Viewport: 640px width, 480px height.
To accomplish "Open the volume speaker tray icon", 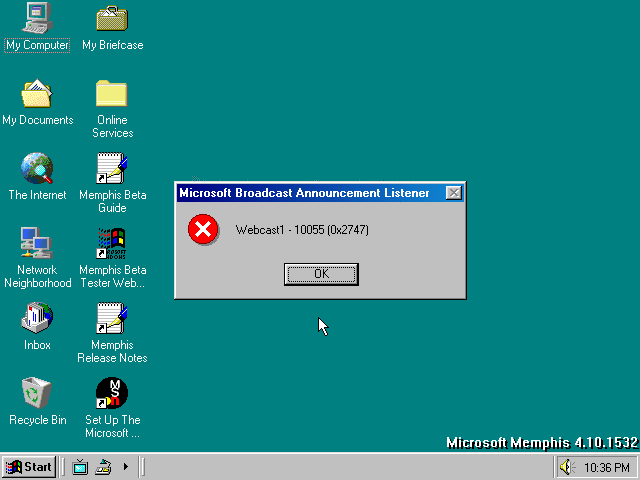I will 567,467.
